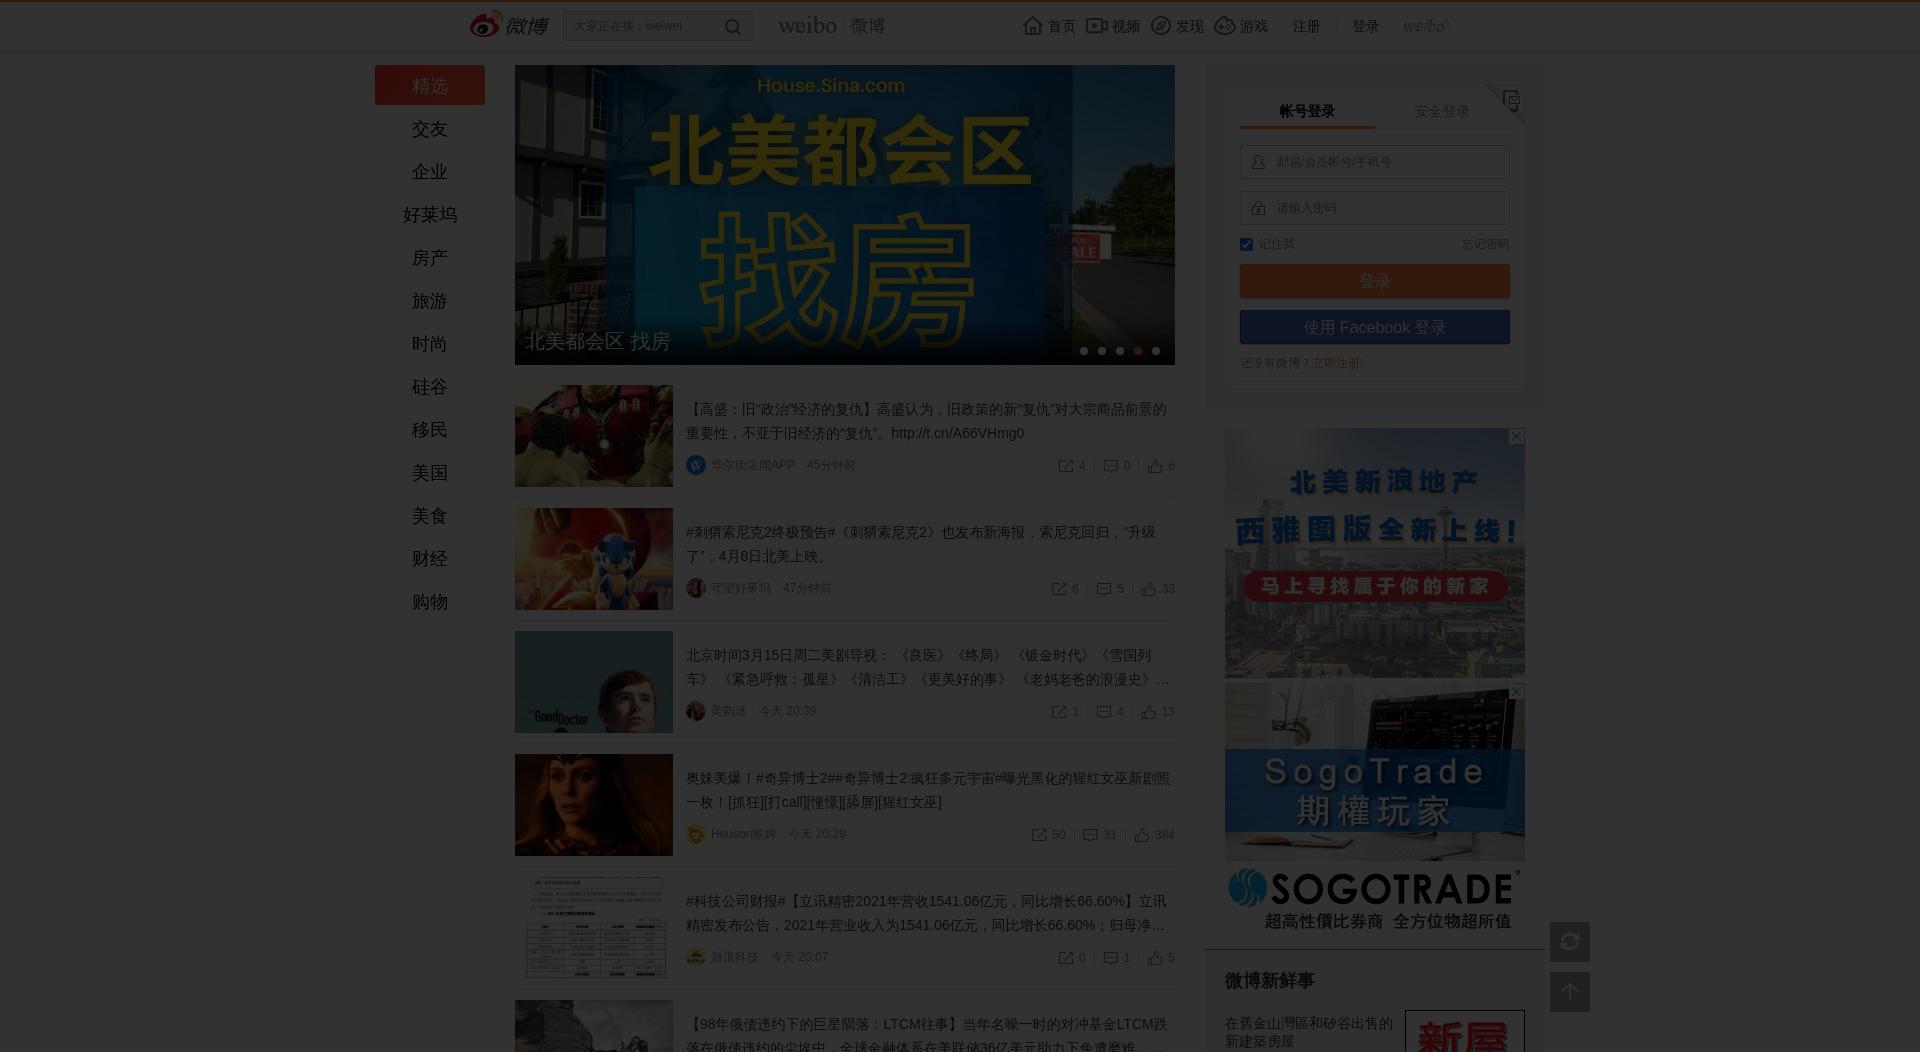Like the 刺猬索尼克2 post
1920x1052 pixels.
1149,589
